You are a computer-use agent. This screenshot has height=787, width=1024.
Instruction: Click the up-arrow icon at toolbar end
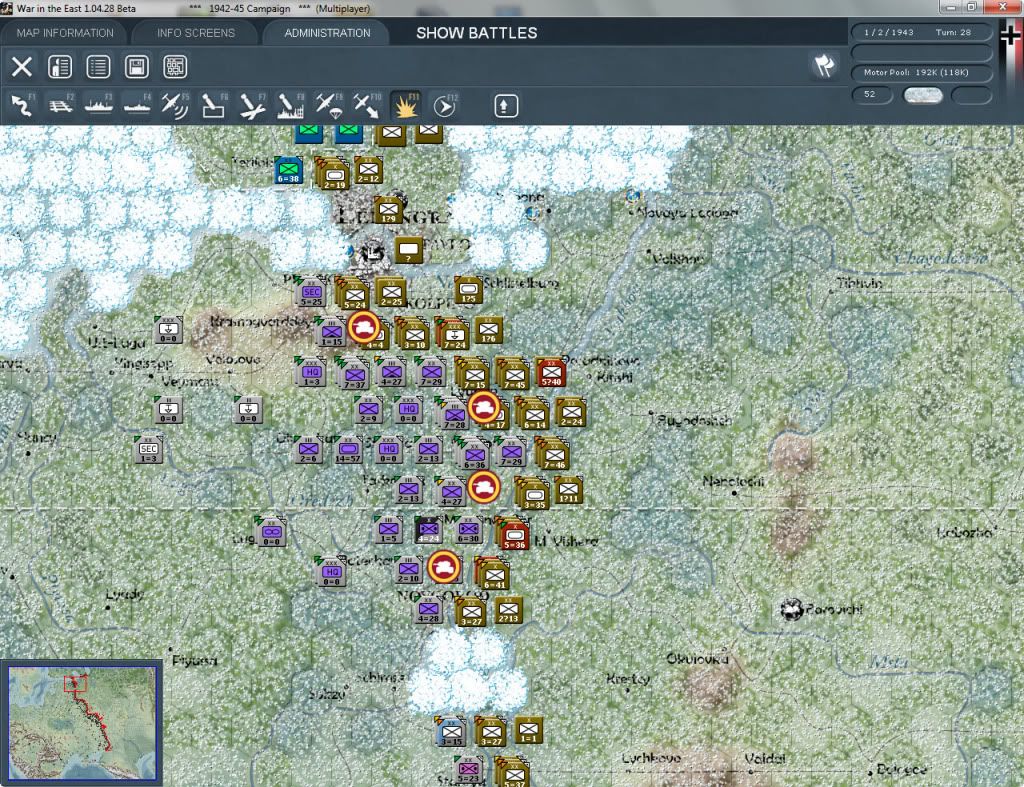coord(506,106)
